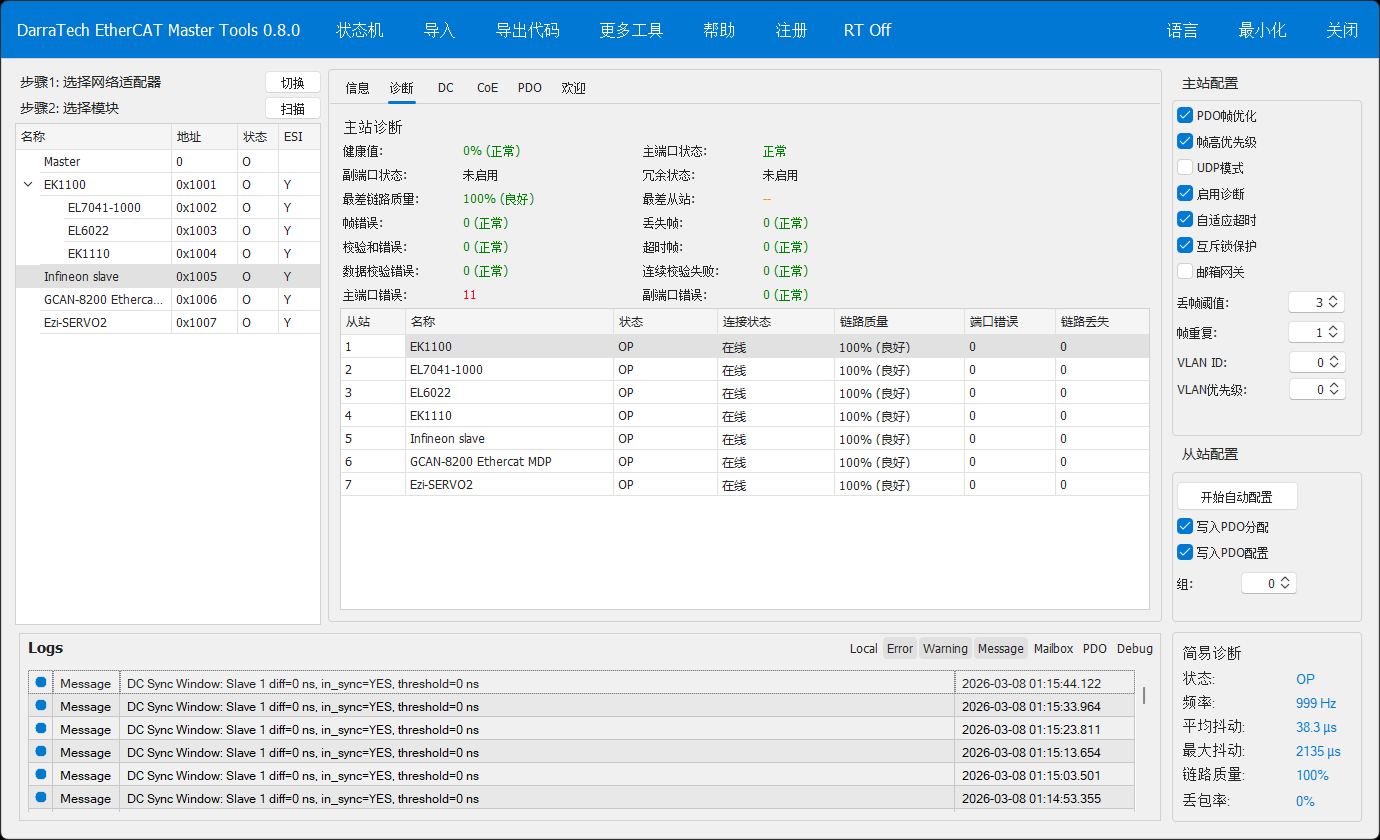
Task: Open the 导出代码 menu
Action: coord(527,30)
